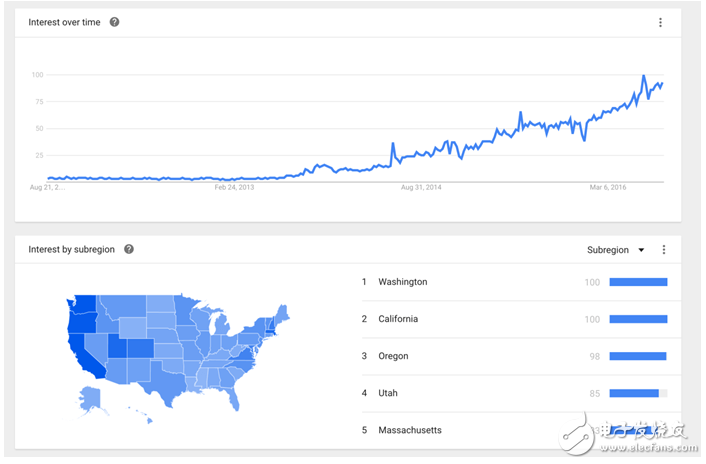The width and height of the screenshot is (706, 464).
Task: Open three-dot menu of subregion card
Action: coord(664,250)
